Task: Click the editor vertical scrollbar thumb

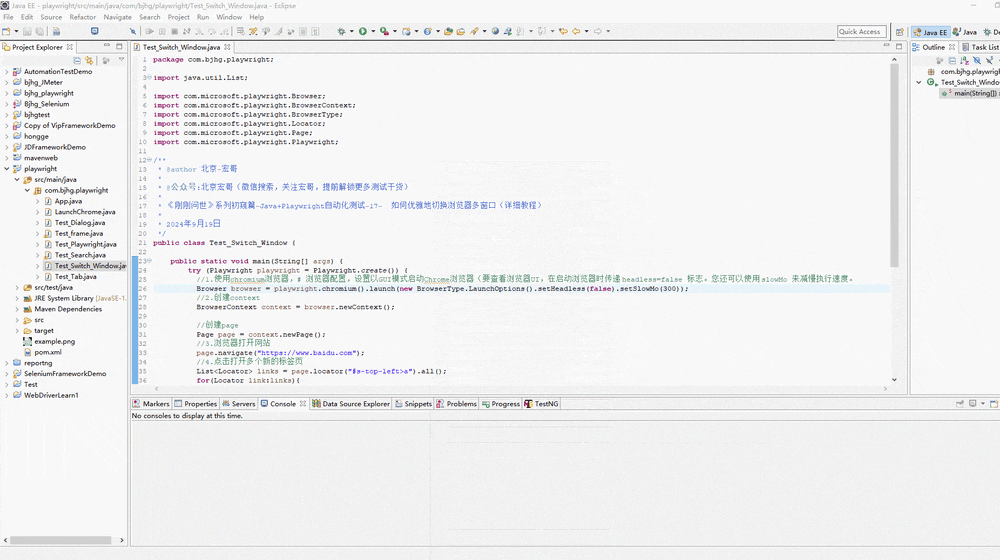Action: [894, 166]
